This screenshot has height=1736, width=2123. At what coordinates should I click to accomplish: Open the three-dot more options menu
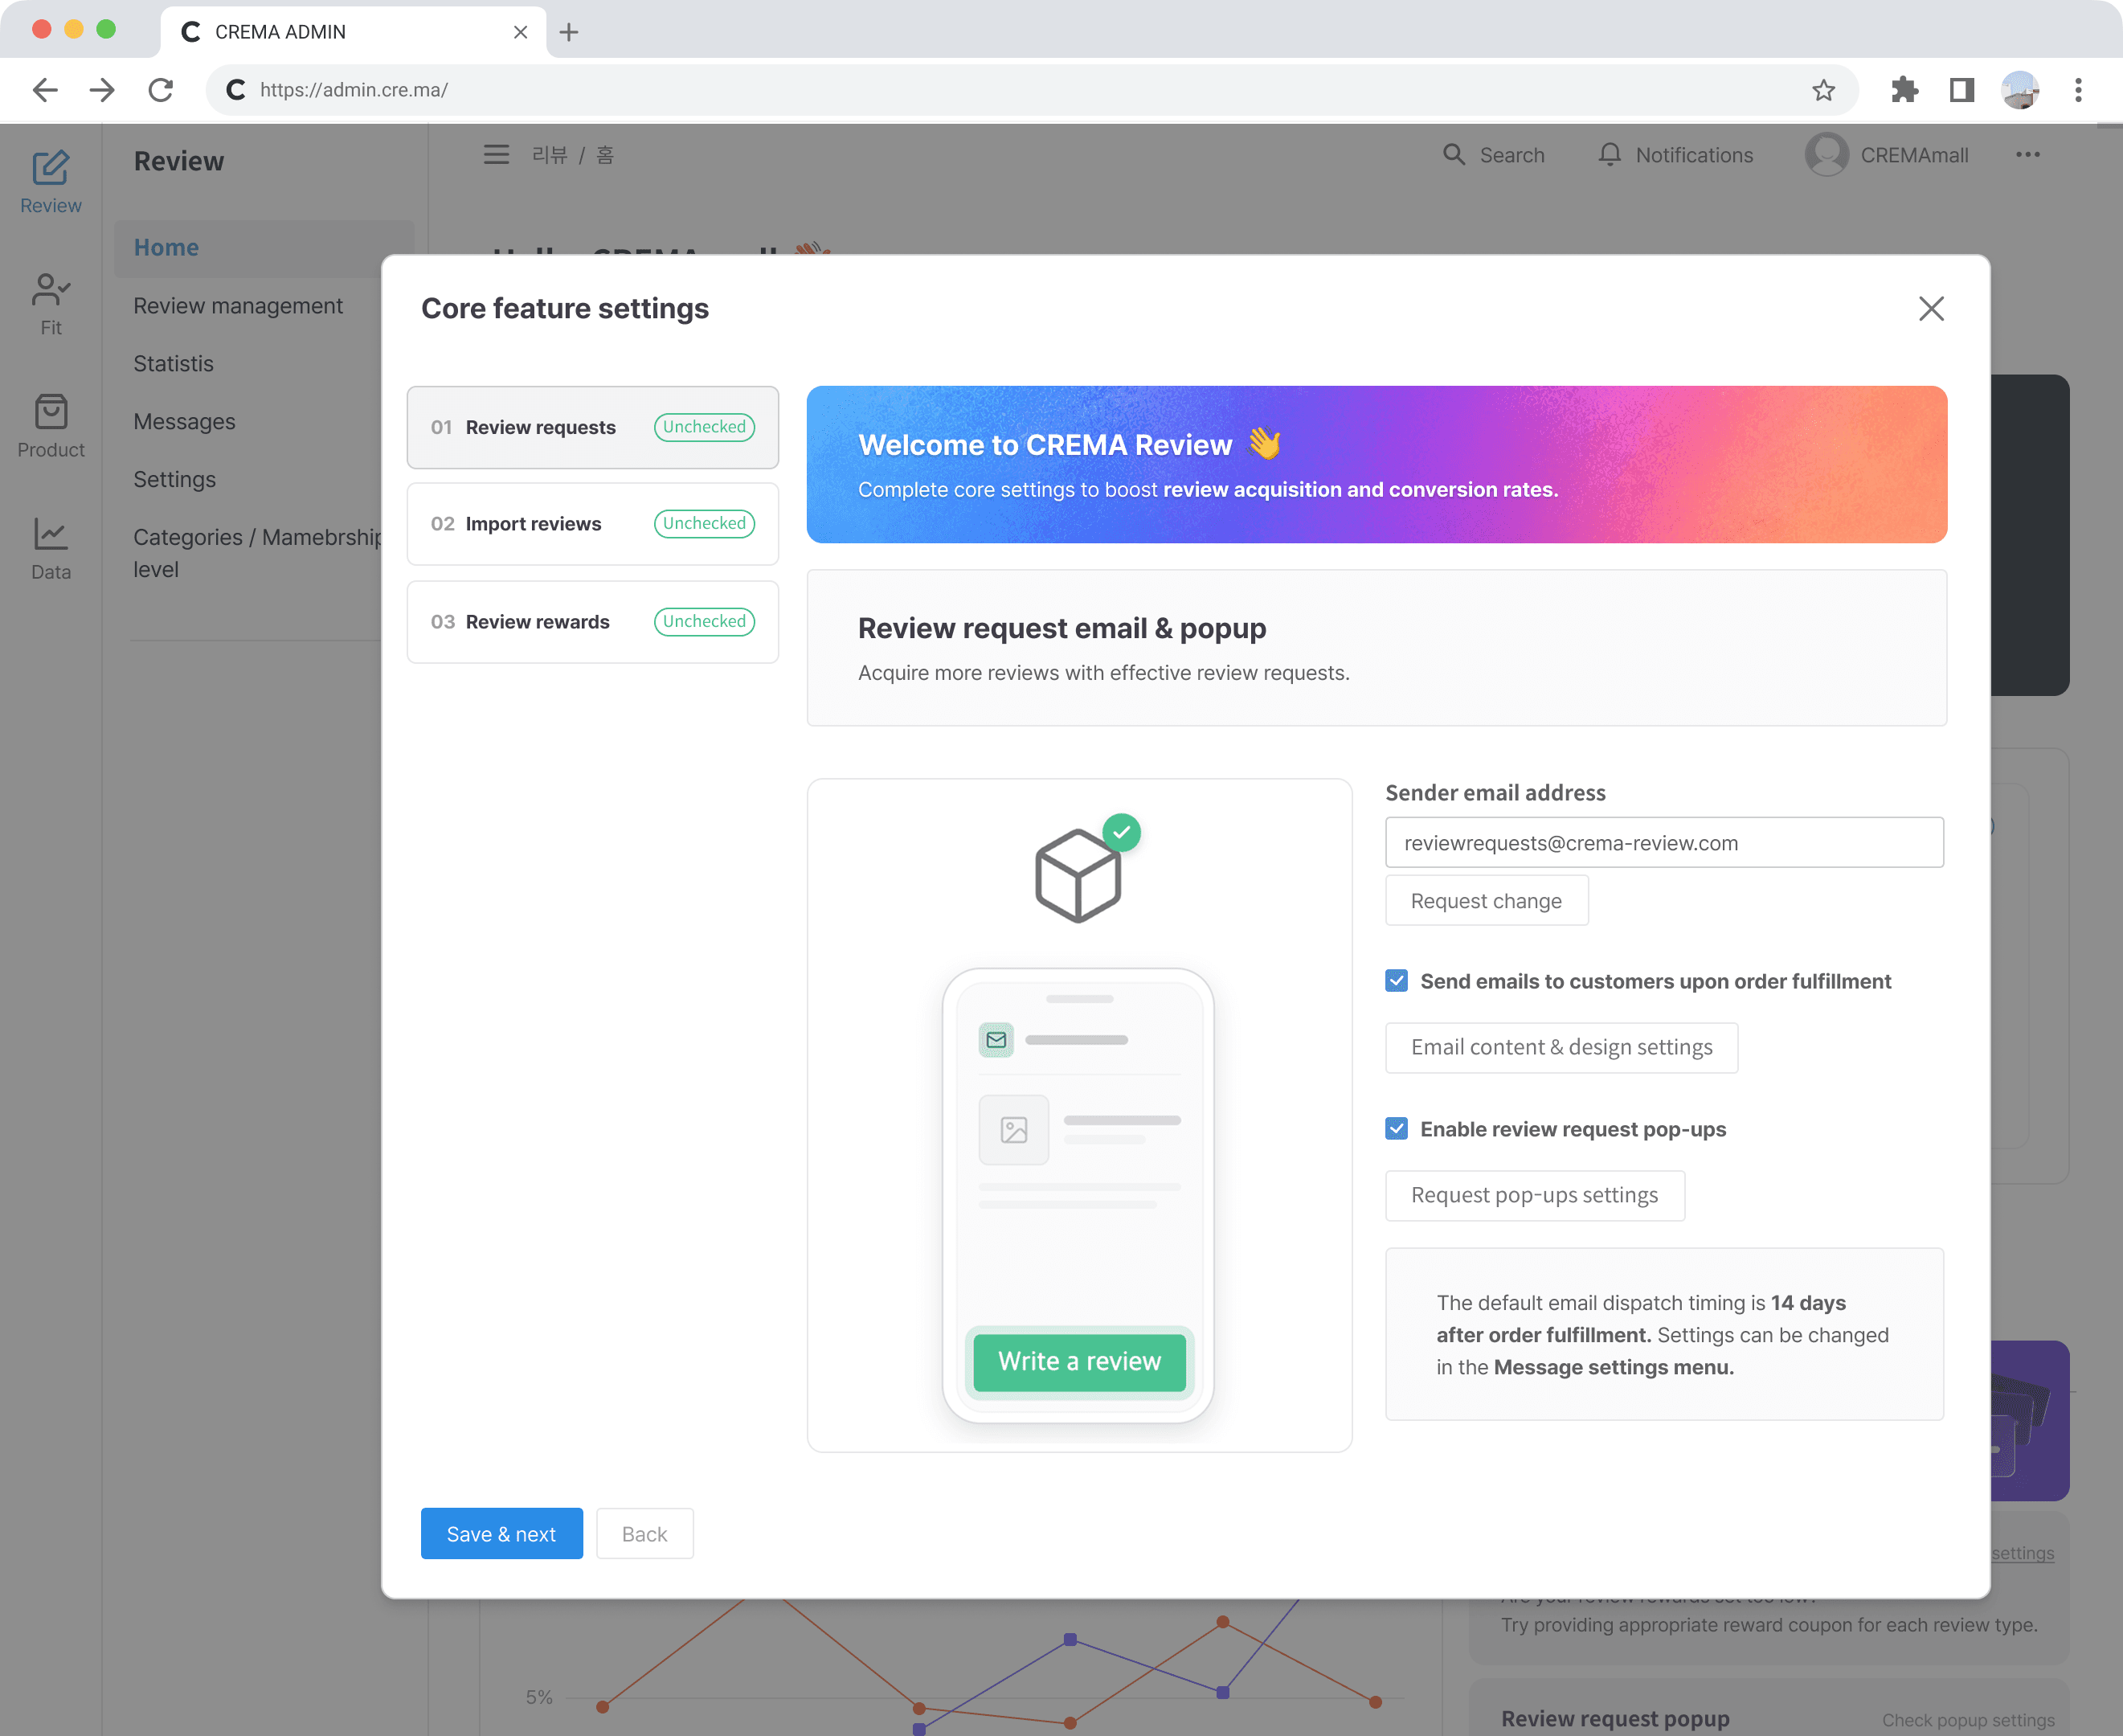coord(2028,155)
